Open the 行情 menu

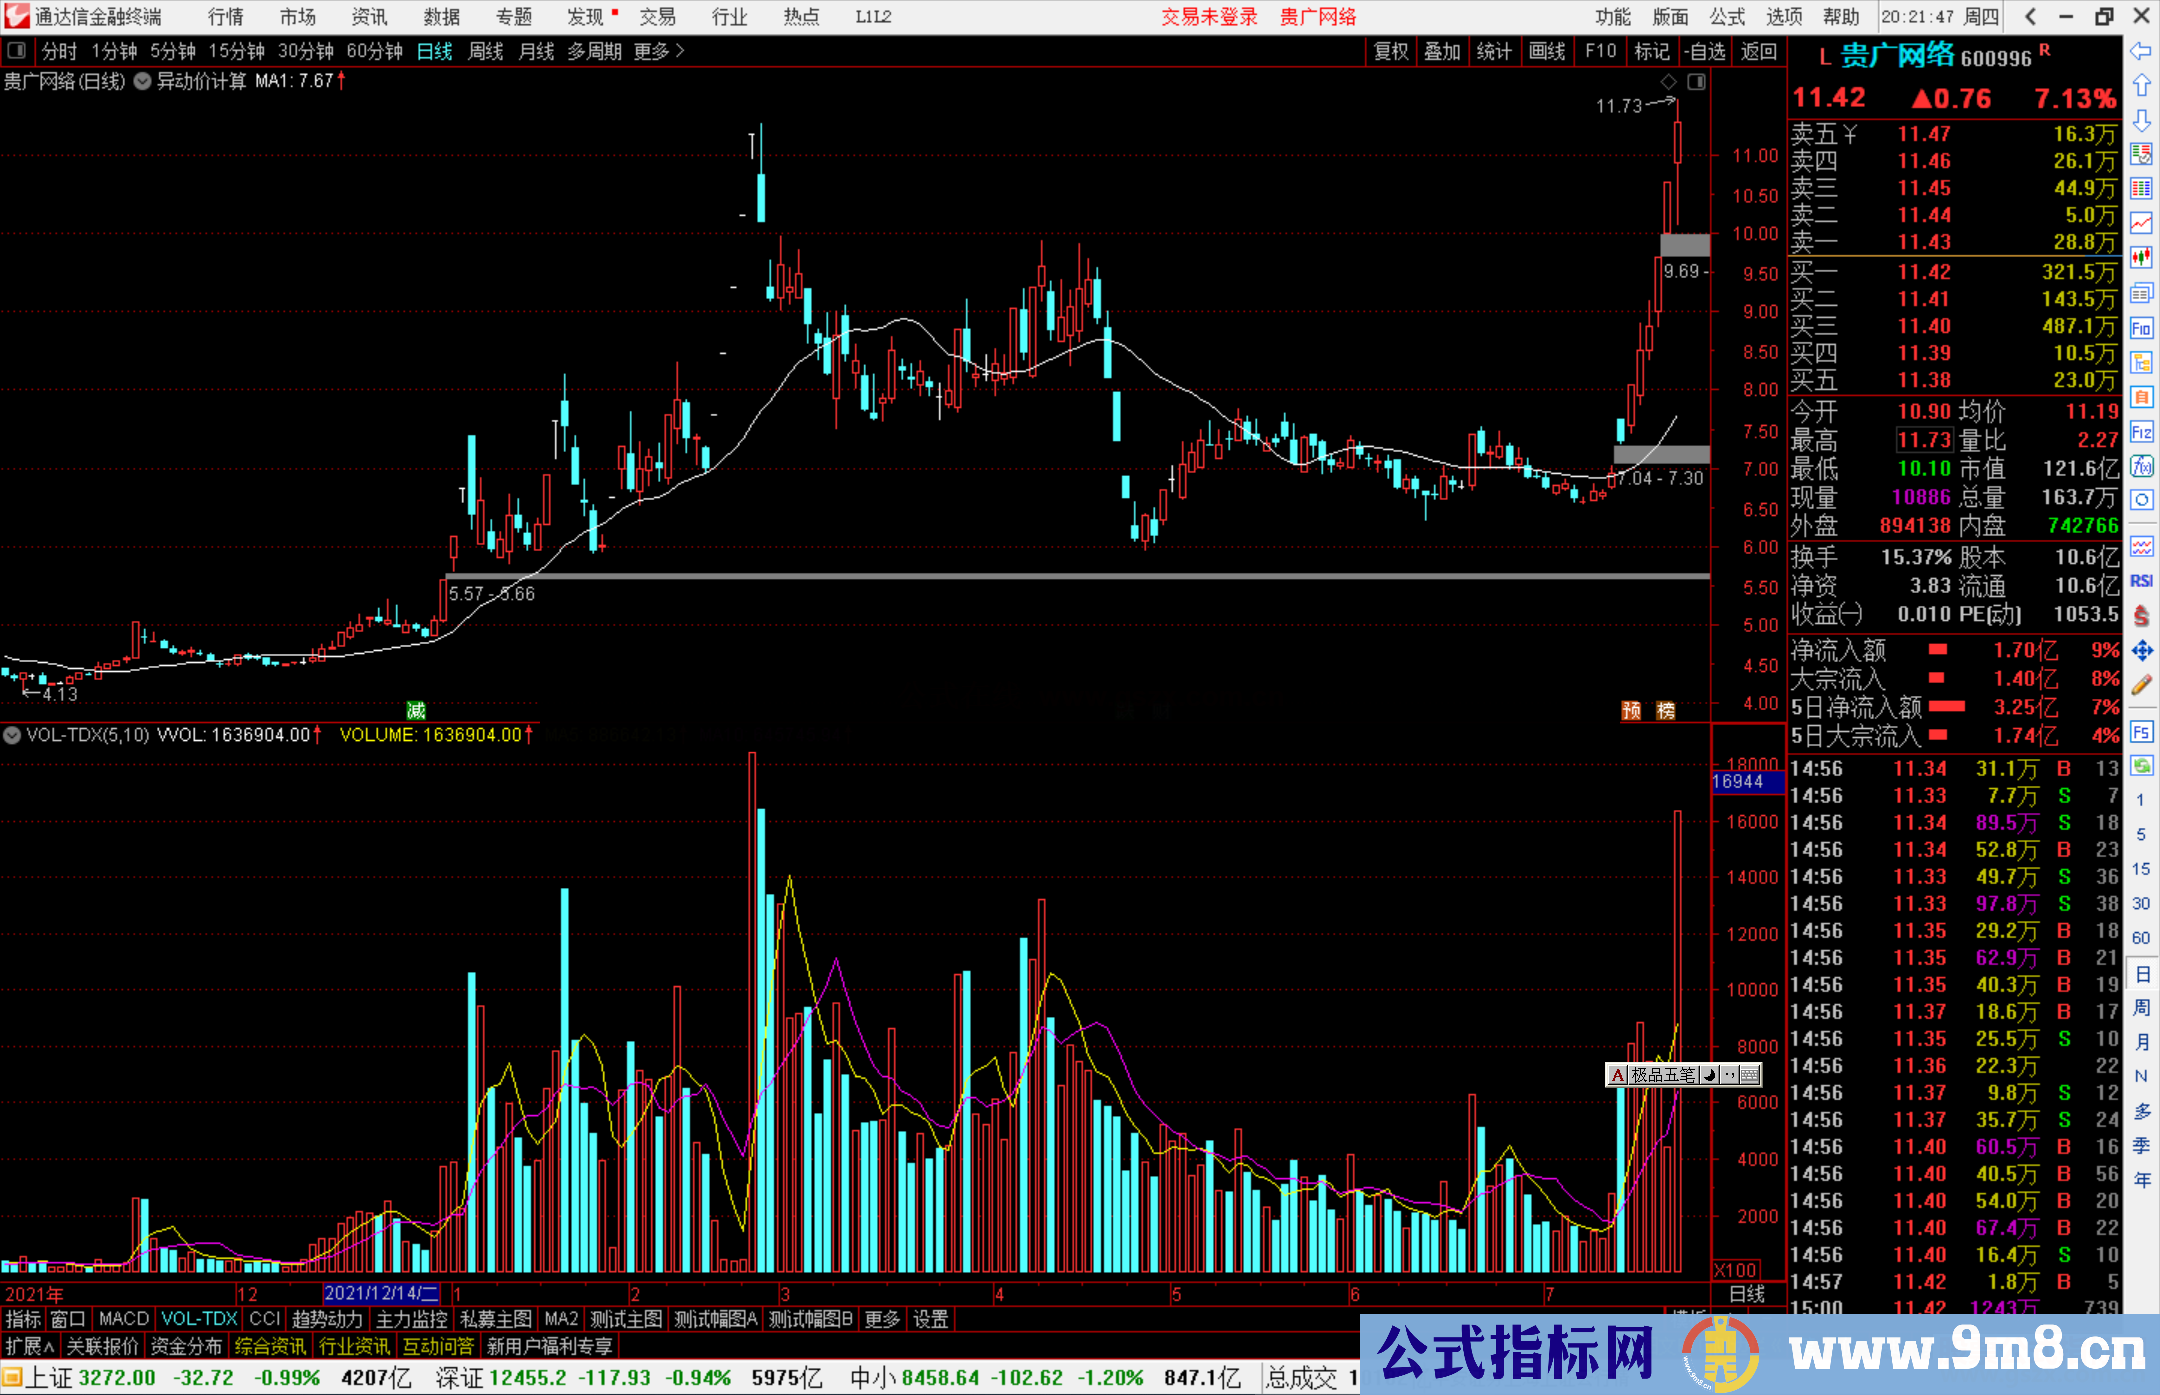[226, 16]
